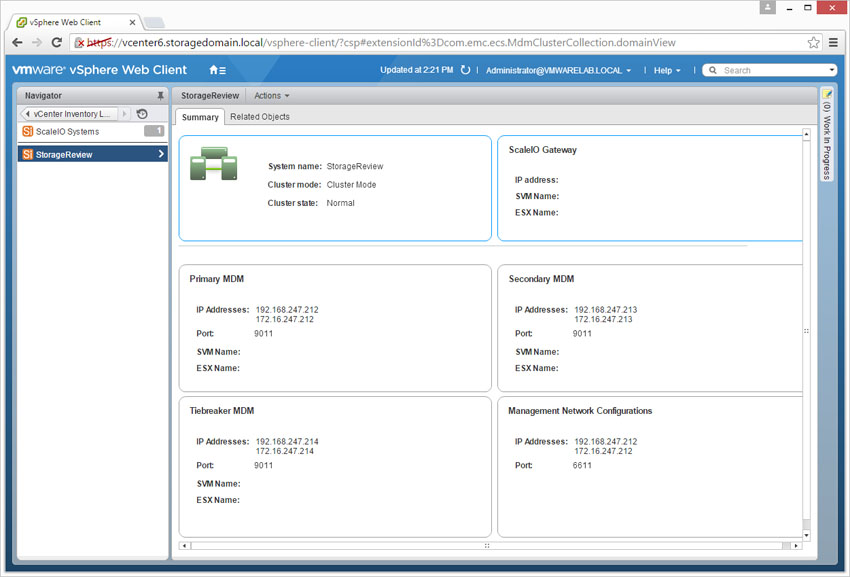Click the vertical scrollbar down arrow
This screenshot has width=850, height=577.
[806, 535]
